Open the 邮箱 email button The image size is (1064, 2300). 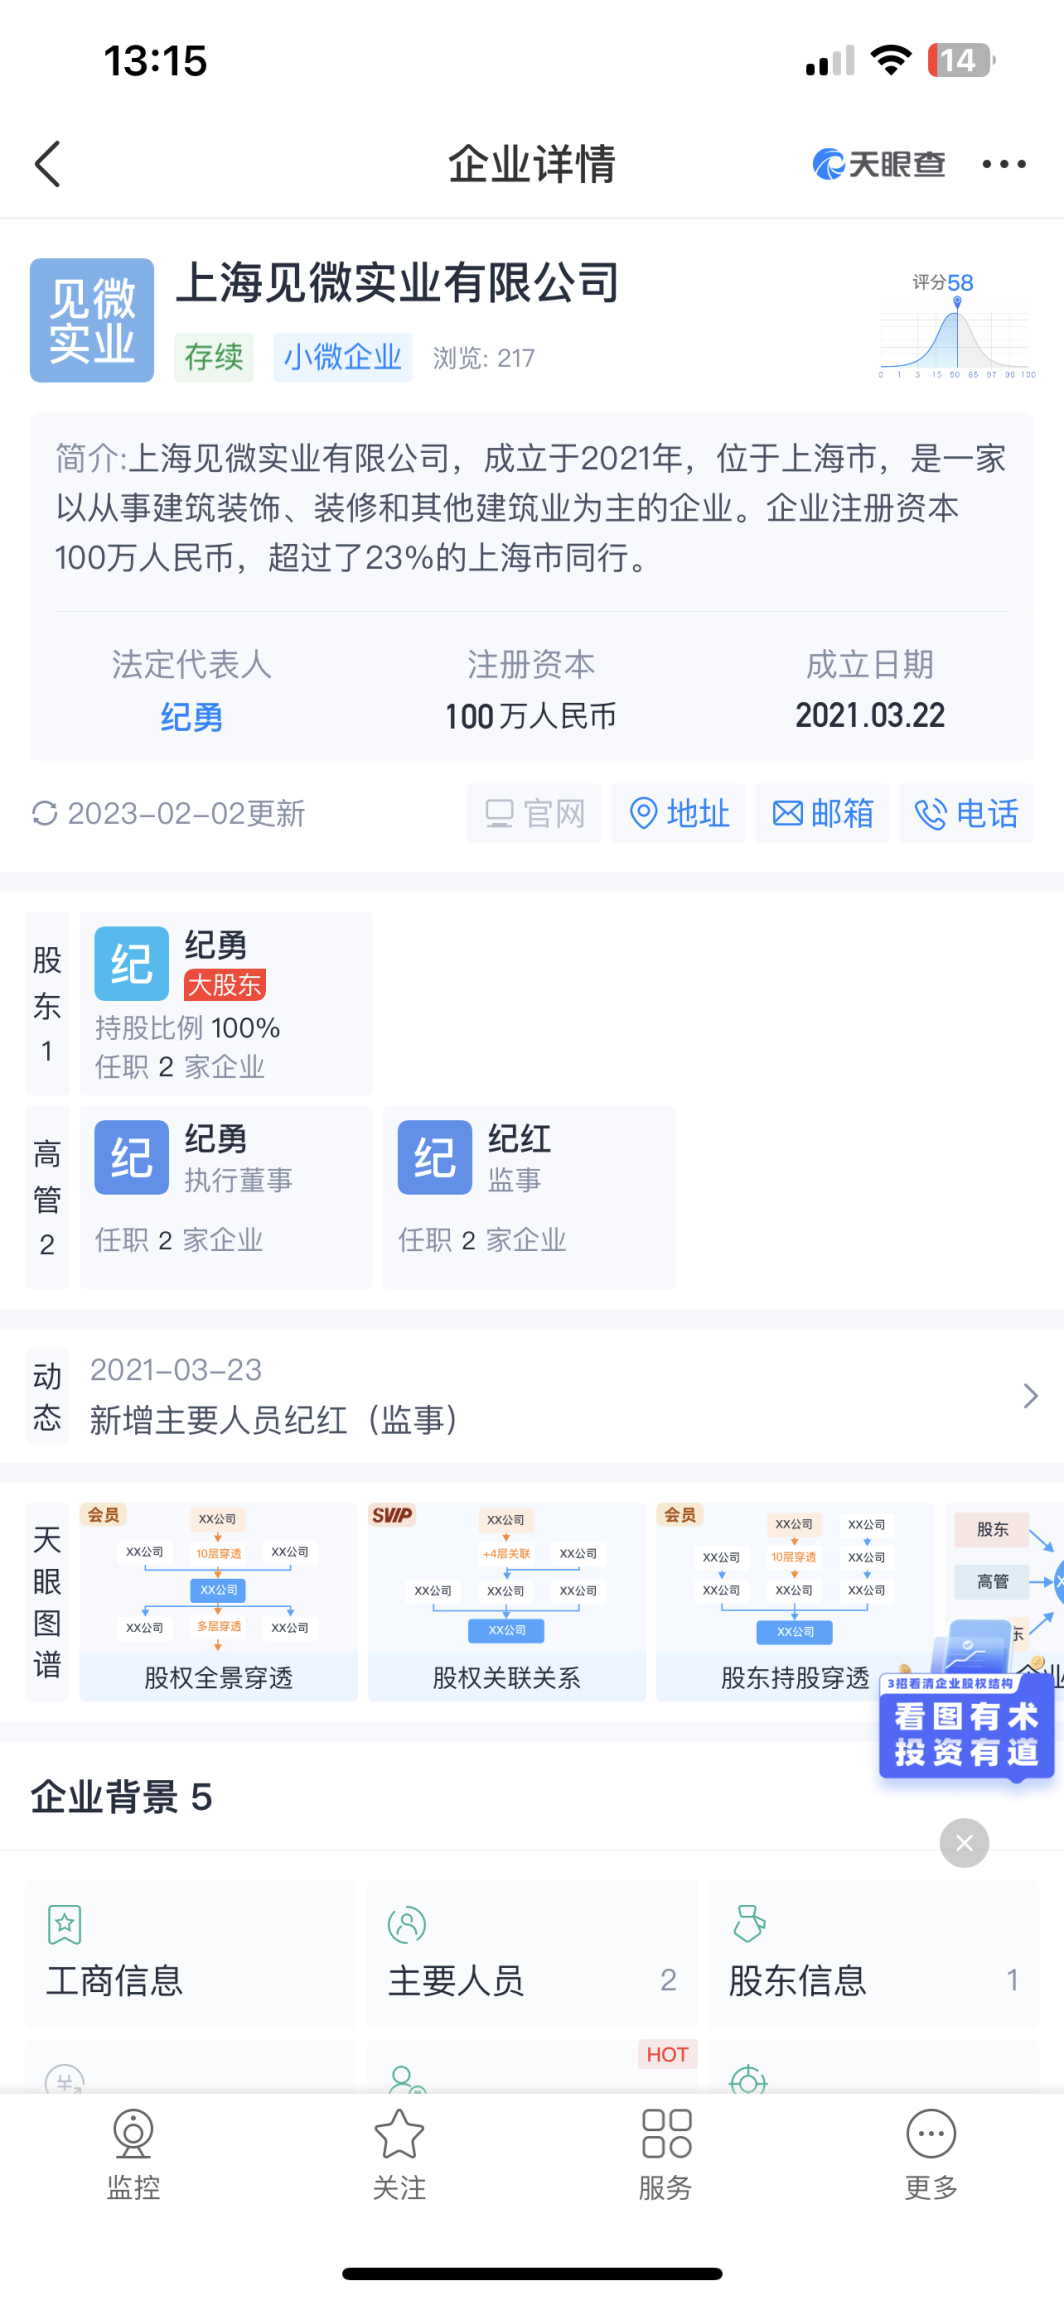coord(822,813)
